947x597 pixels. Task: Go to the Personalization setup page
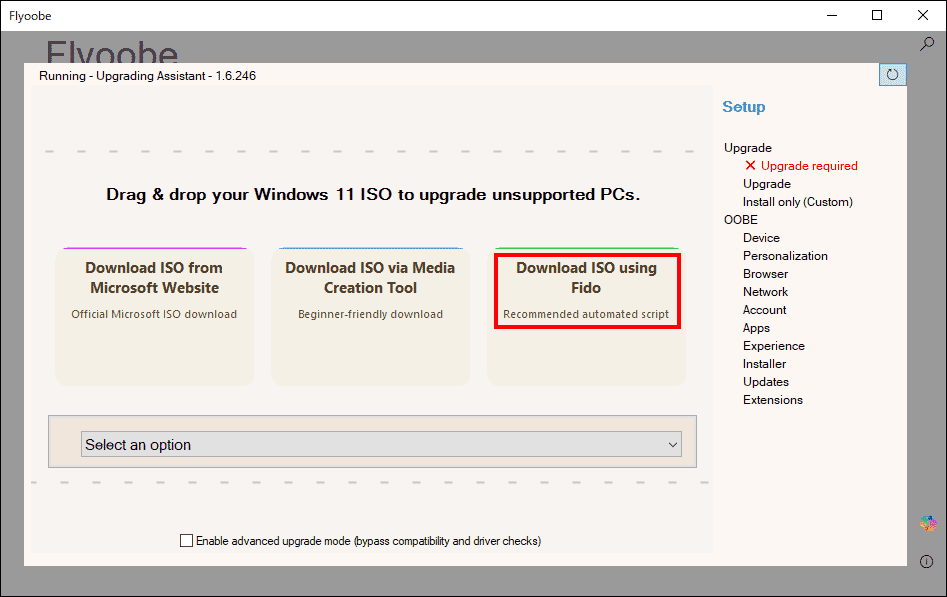[x=785, y=256]
